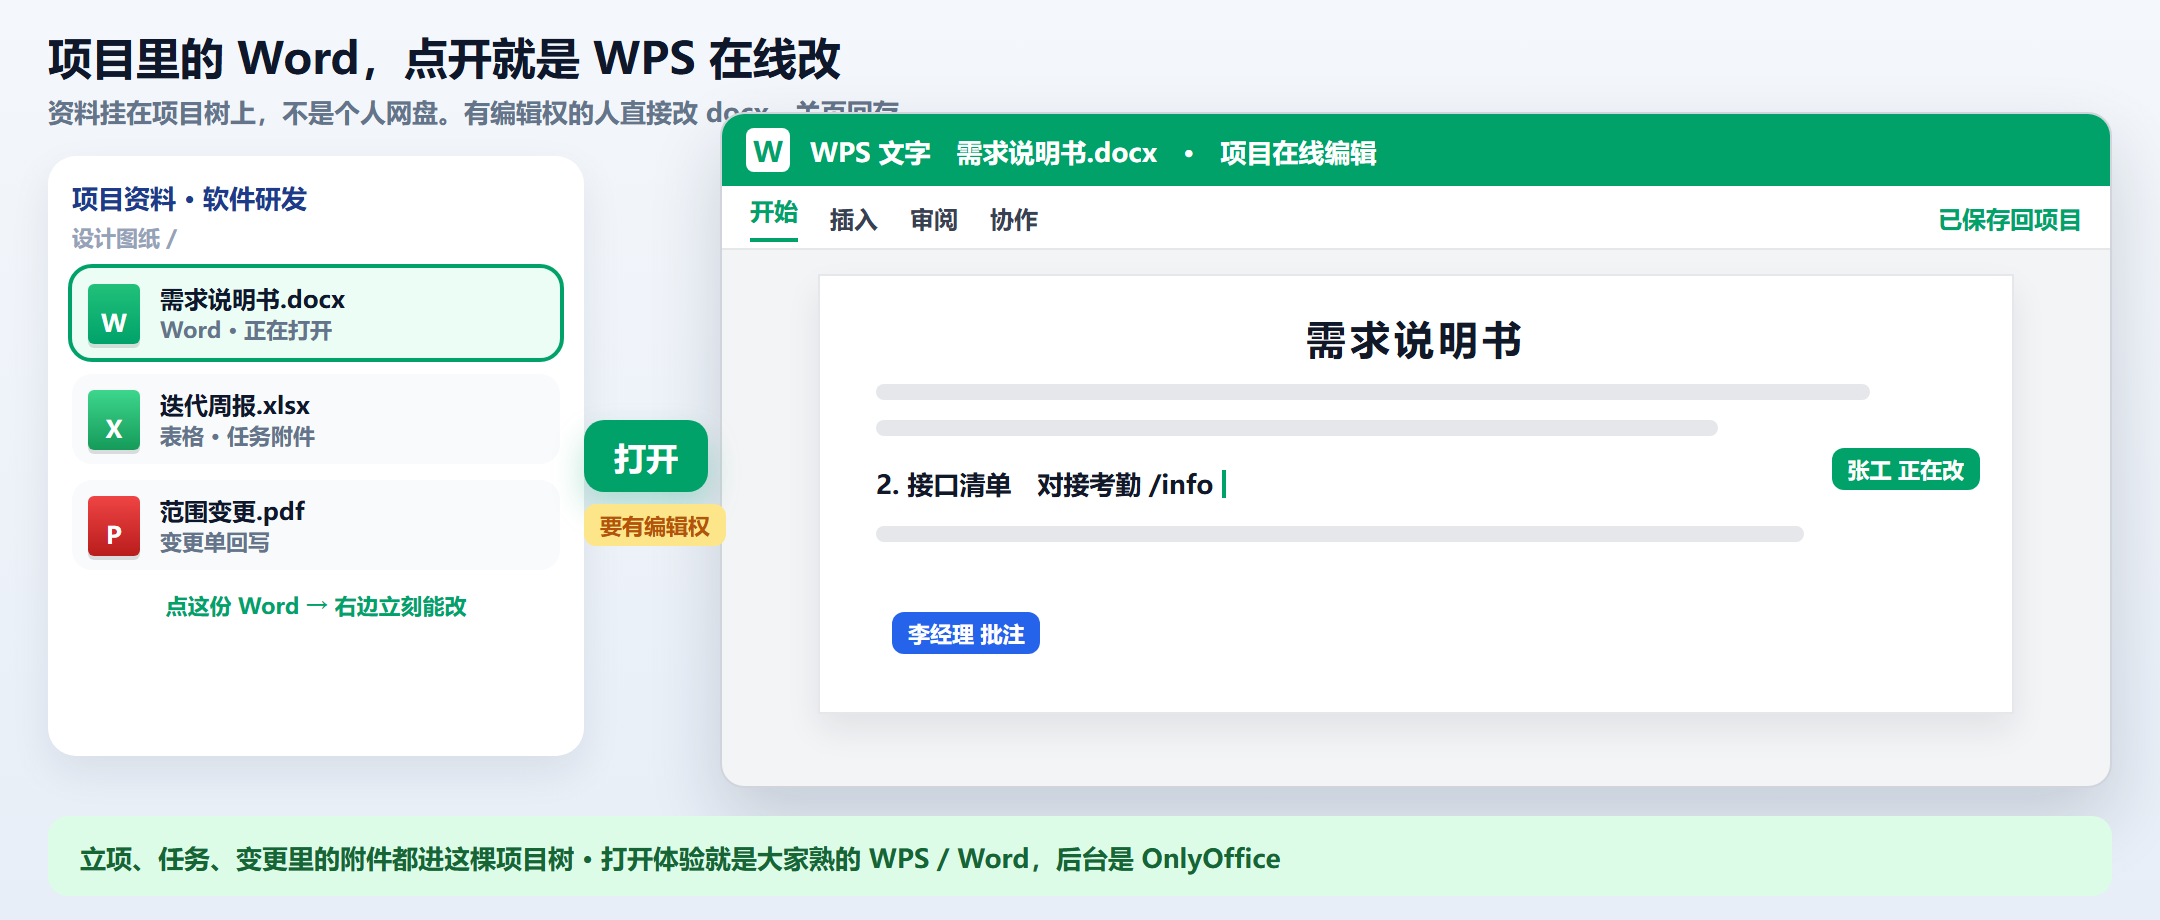Click the document title 需求说明书
Screen dimensions: 2160x920
tap(1414, 341)
